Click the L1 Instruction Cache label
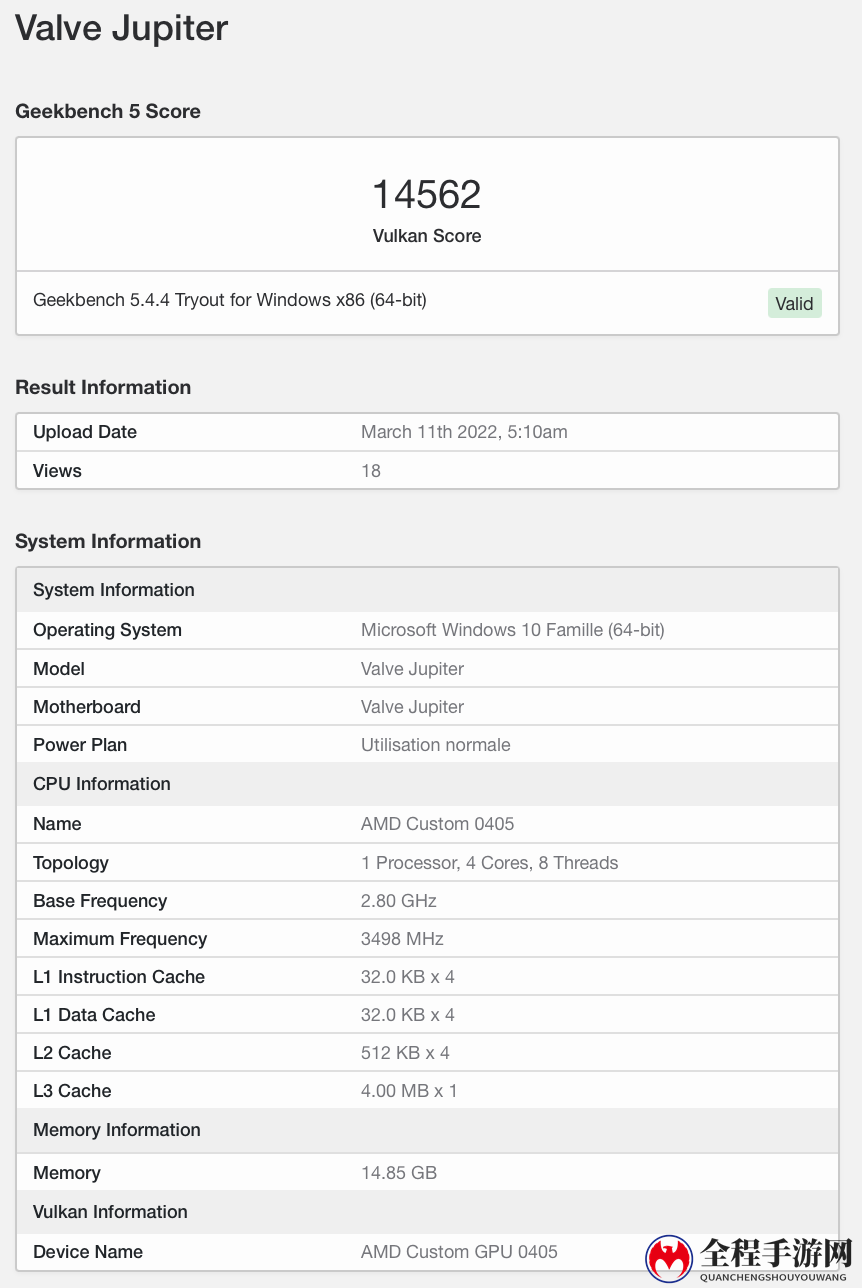 tap(119, 977)
